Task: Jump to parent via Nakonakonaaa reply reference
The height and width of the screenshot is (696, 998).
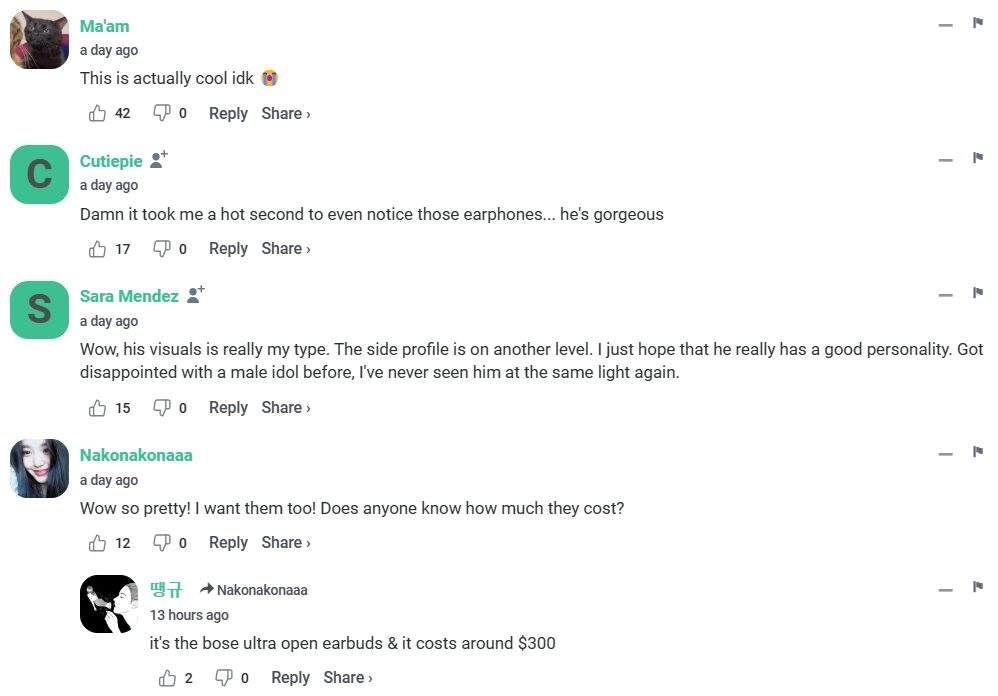Action: pyautogui.click(x=254, y=590)
